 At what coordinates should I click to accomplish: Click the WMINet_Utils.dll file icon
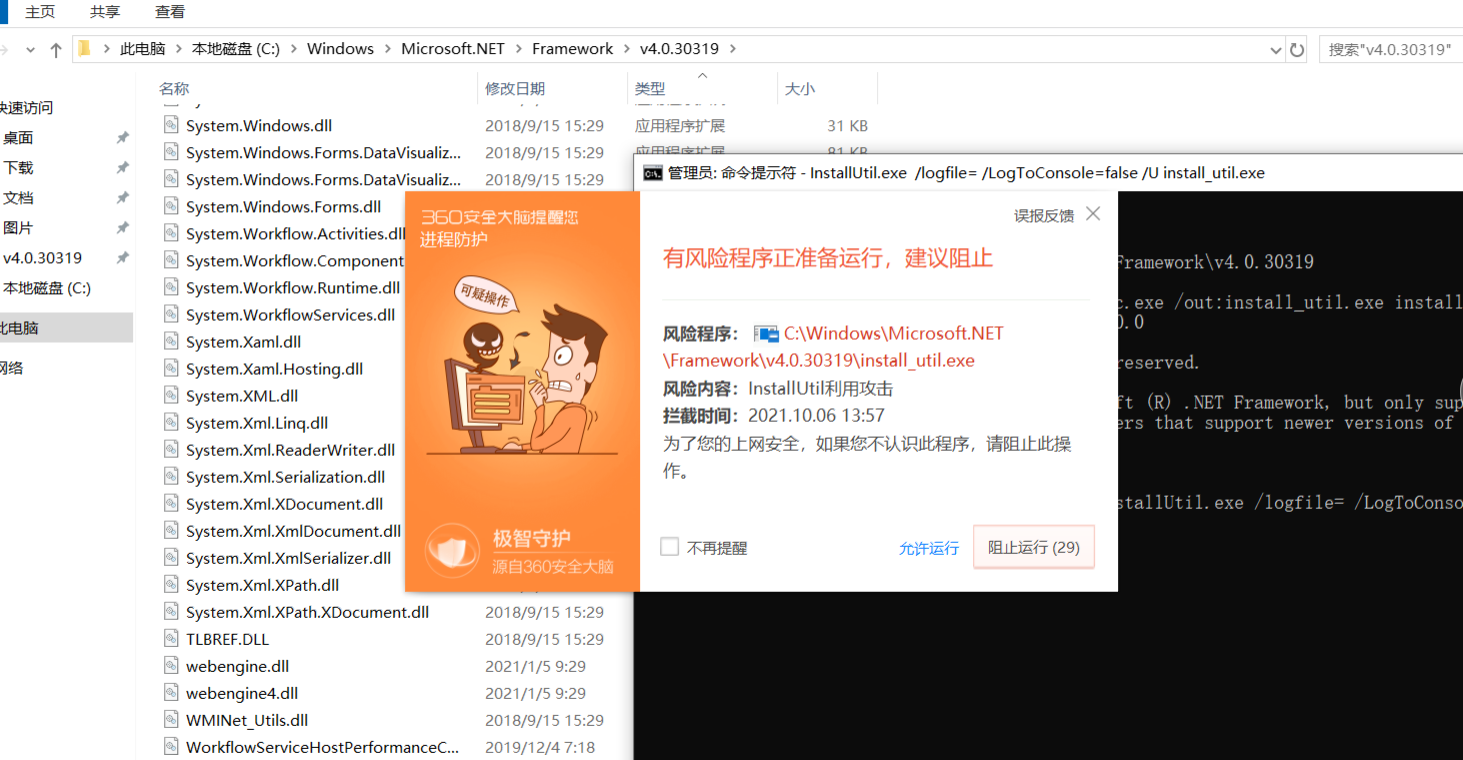(x=172, y=720)
